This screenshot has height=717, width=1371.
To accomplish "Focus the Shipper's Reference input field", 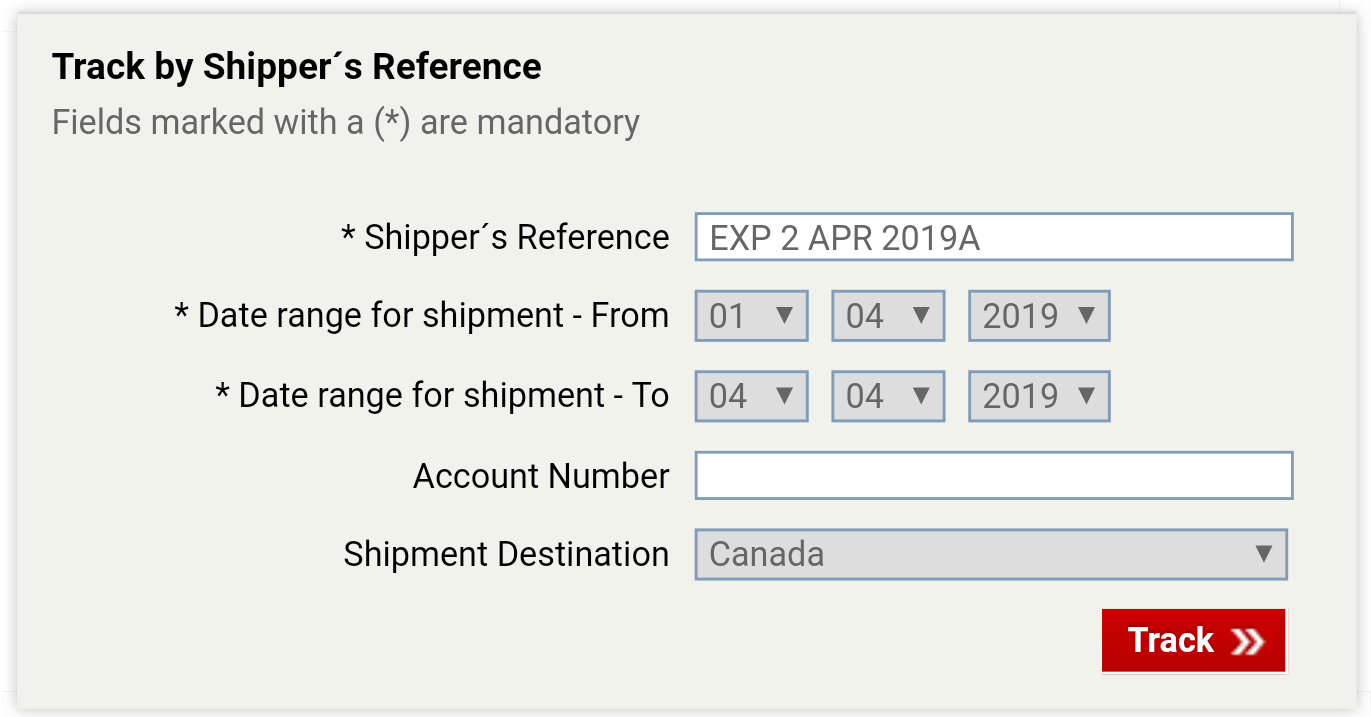I will (994, 237).
